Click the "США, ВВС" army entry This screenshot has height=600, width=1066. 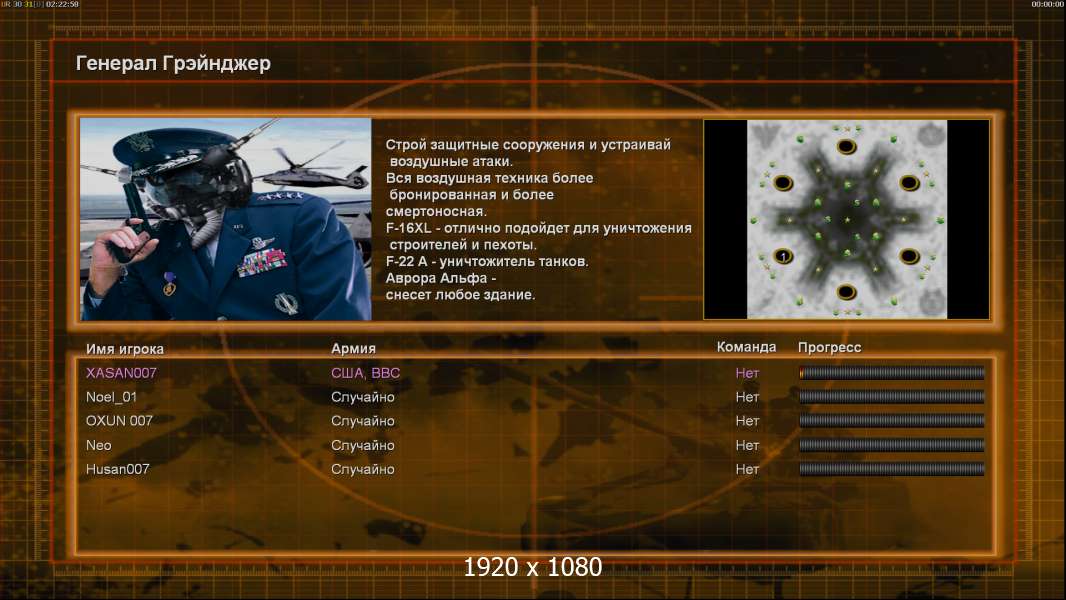365,373
